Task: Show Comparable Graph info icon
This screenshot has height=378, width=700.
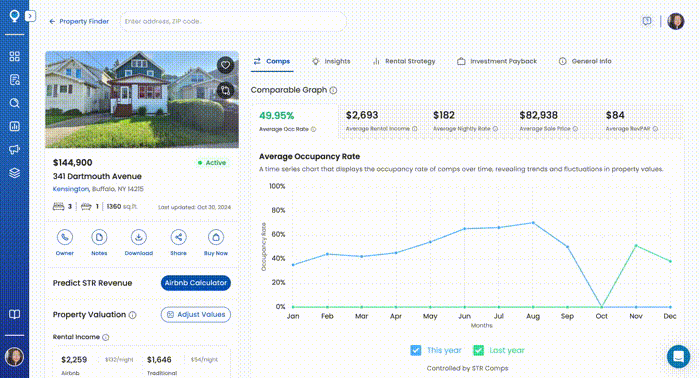Action: tap(333, 90)
